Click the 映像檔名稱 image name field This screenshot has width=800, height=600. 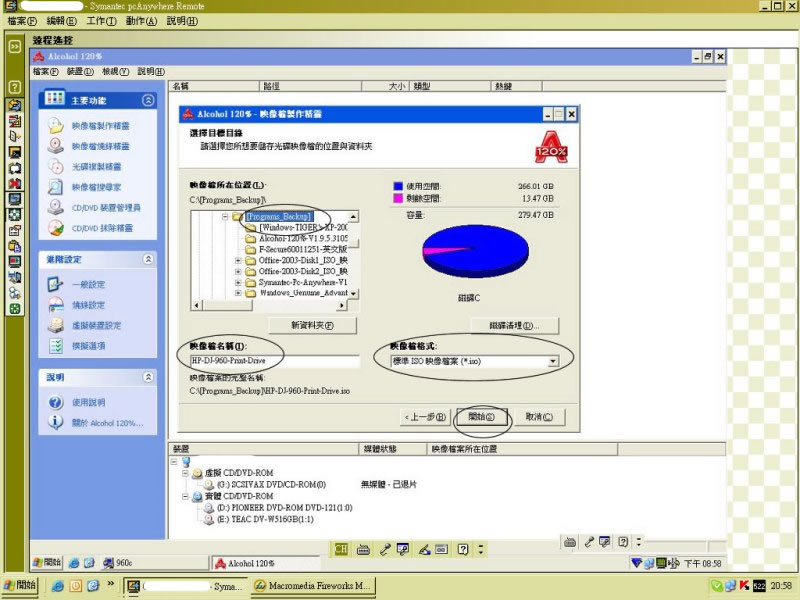[274, 361]
